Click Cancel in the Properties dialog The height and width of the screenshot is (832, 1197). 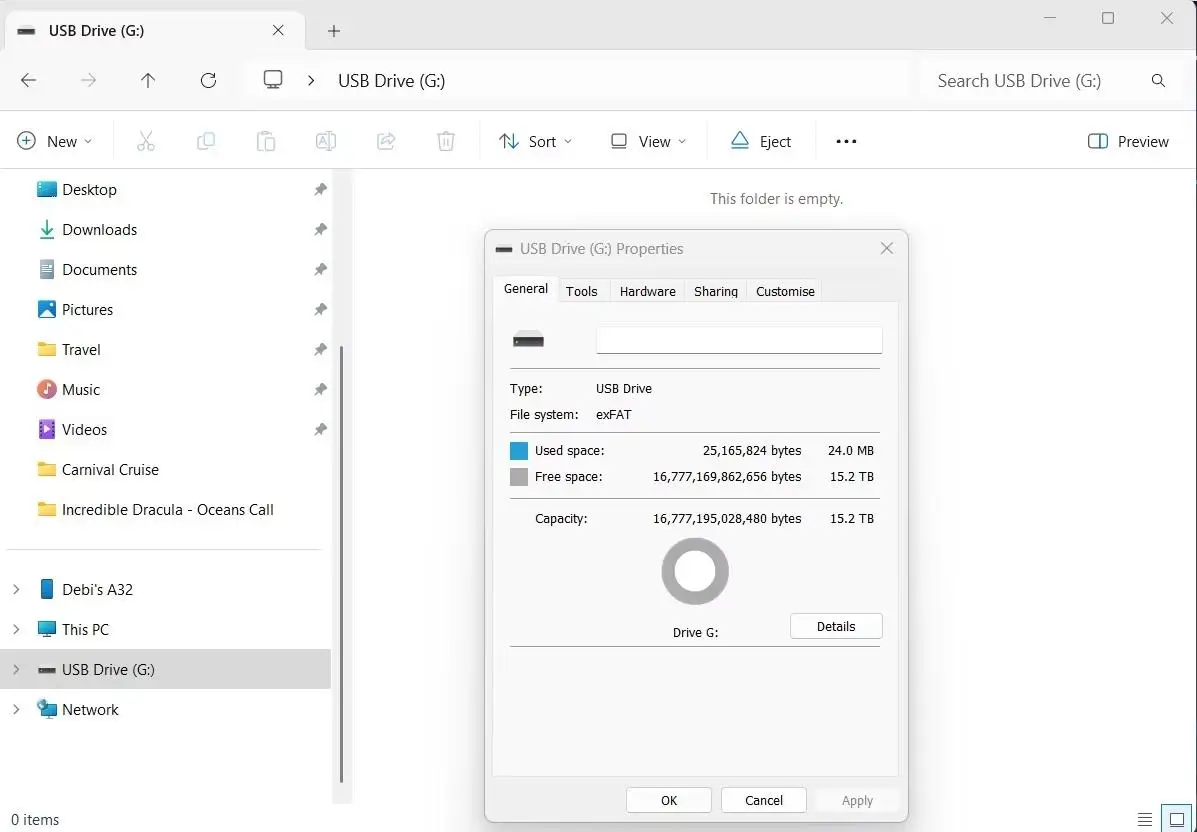tap(763, 800)
